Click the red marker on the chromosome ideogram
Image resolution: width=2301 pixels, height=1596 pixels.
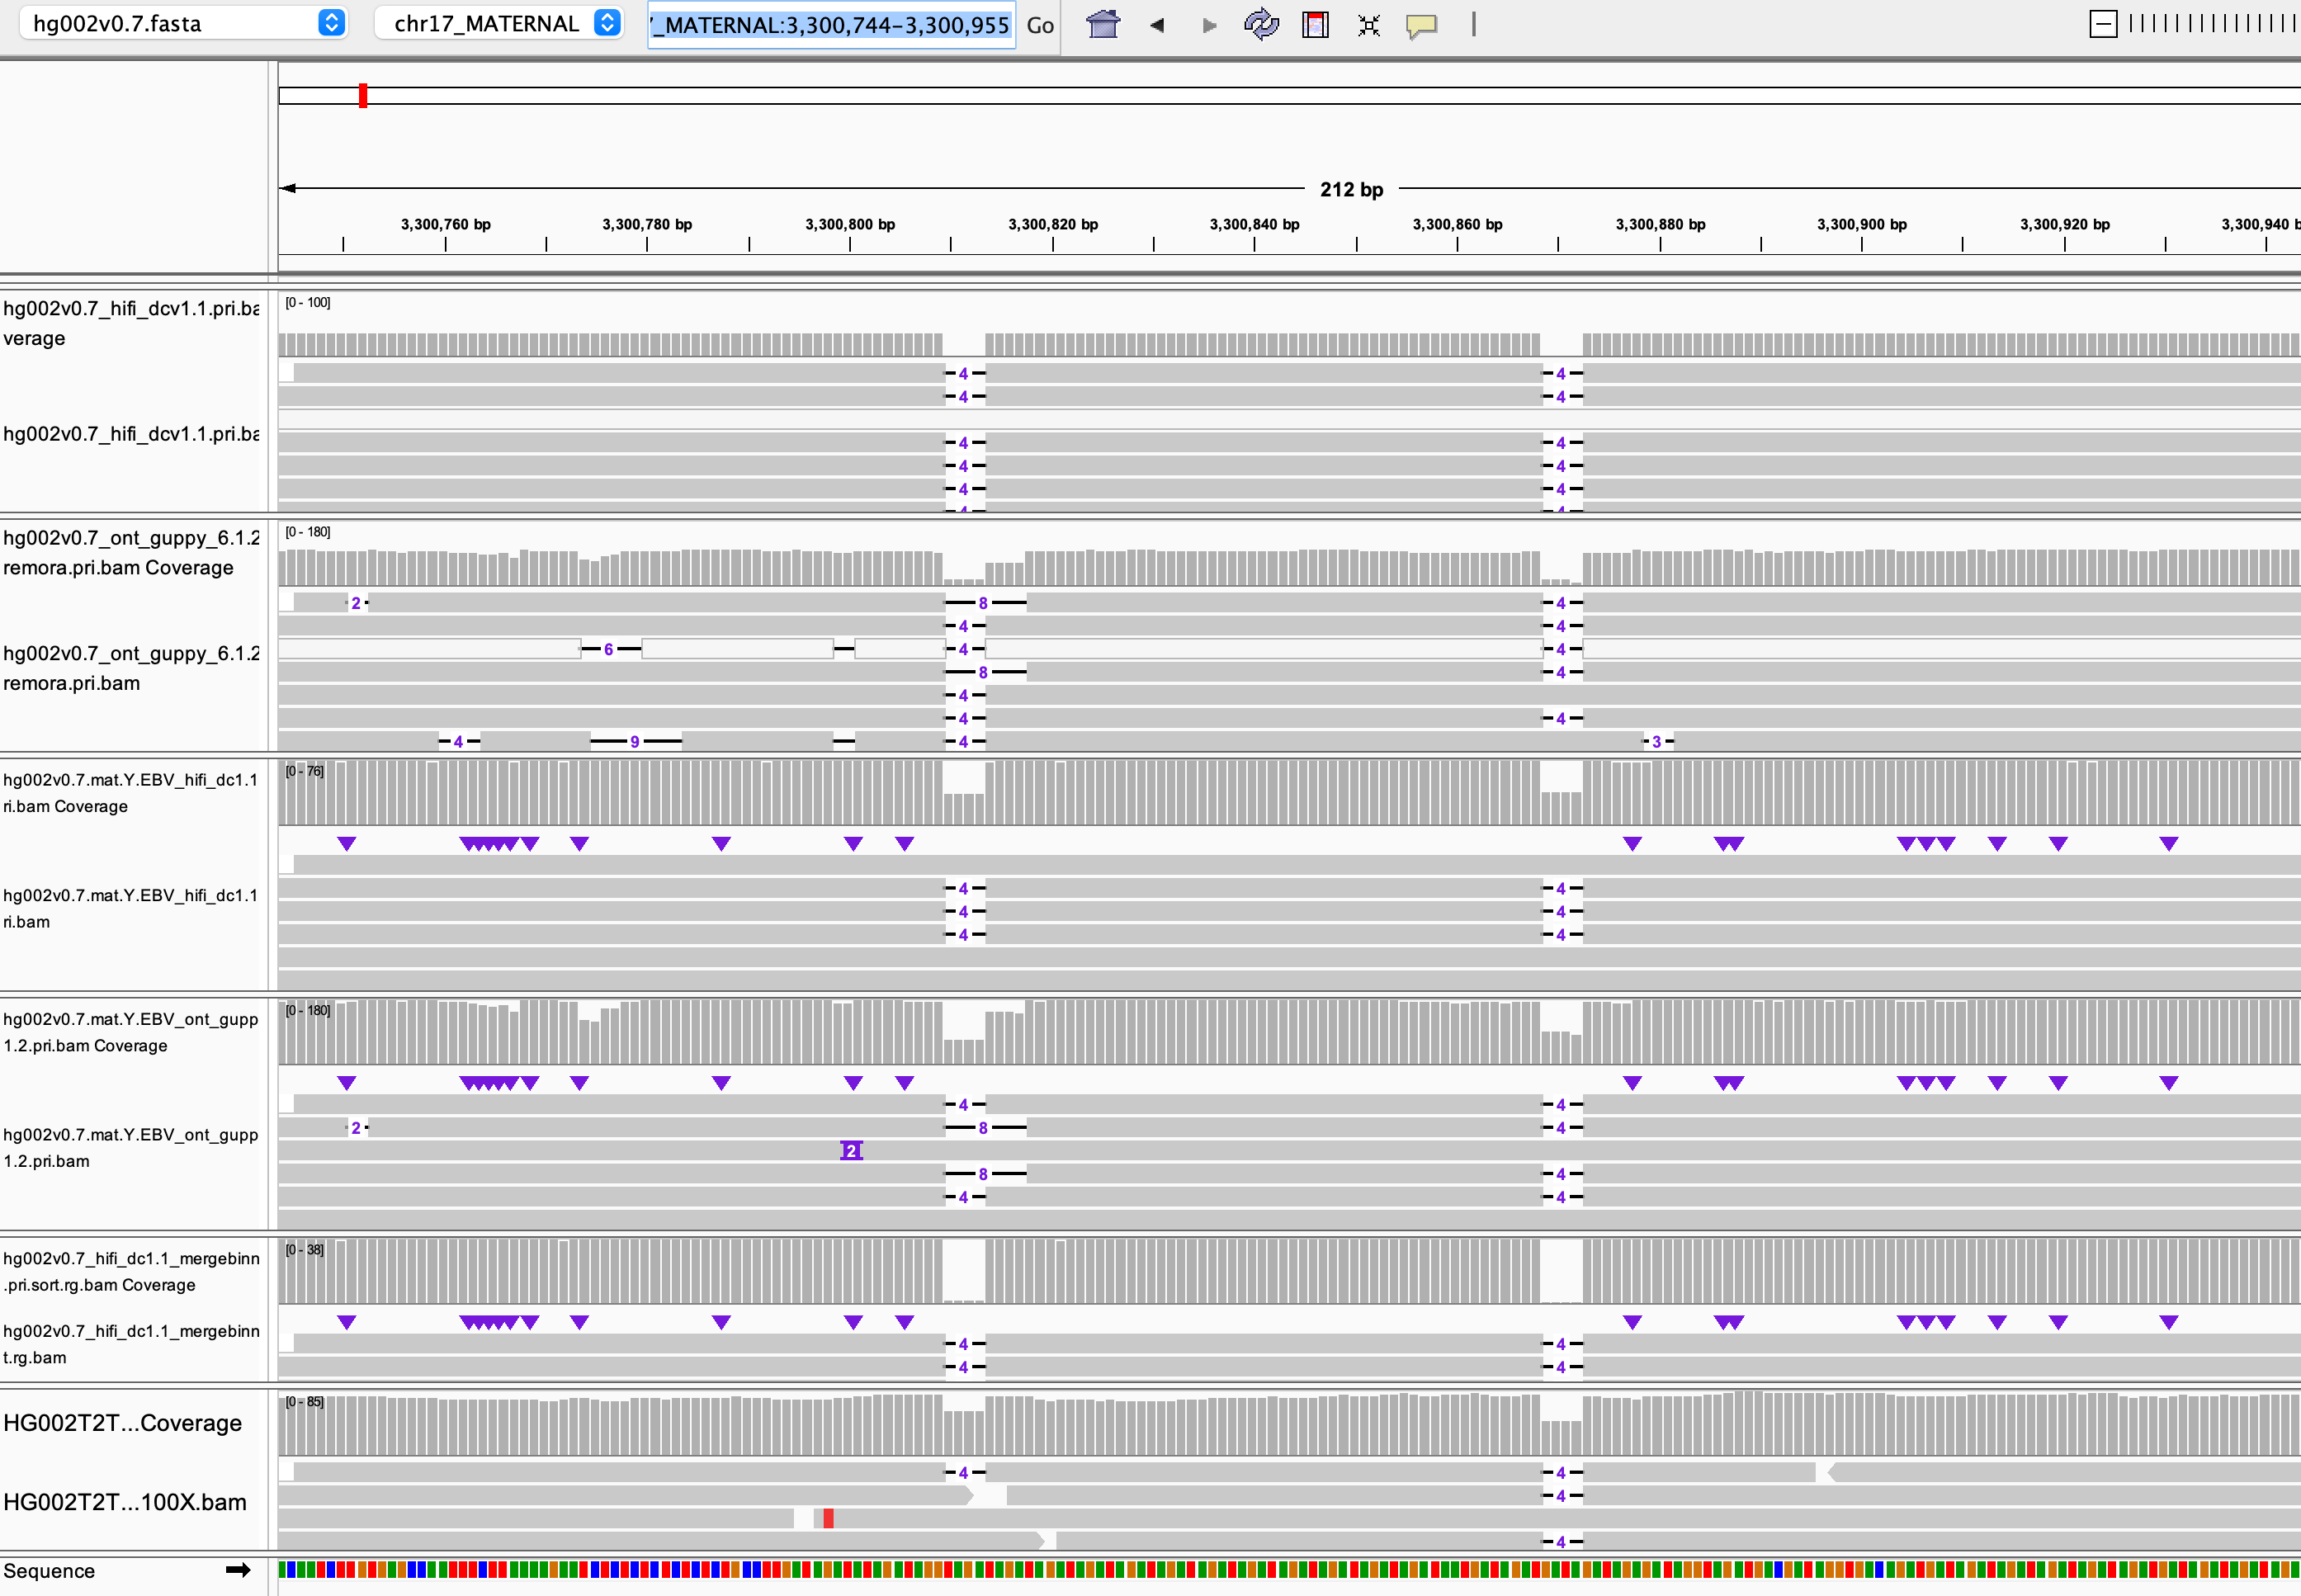point(362,96)
